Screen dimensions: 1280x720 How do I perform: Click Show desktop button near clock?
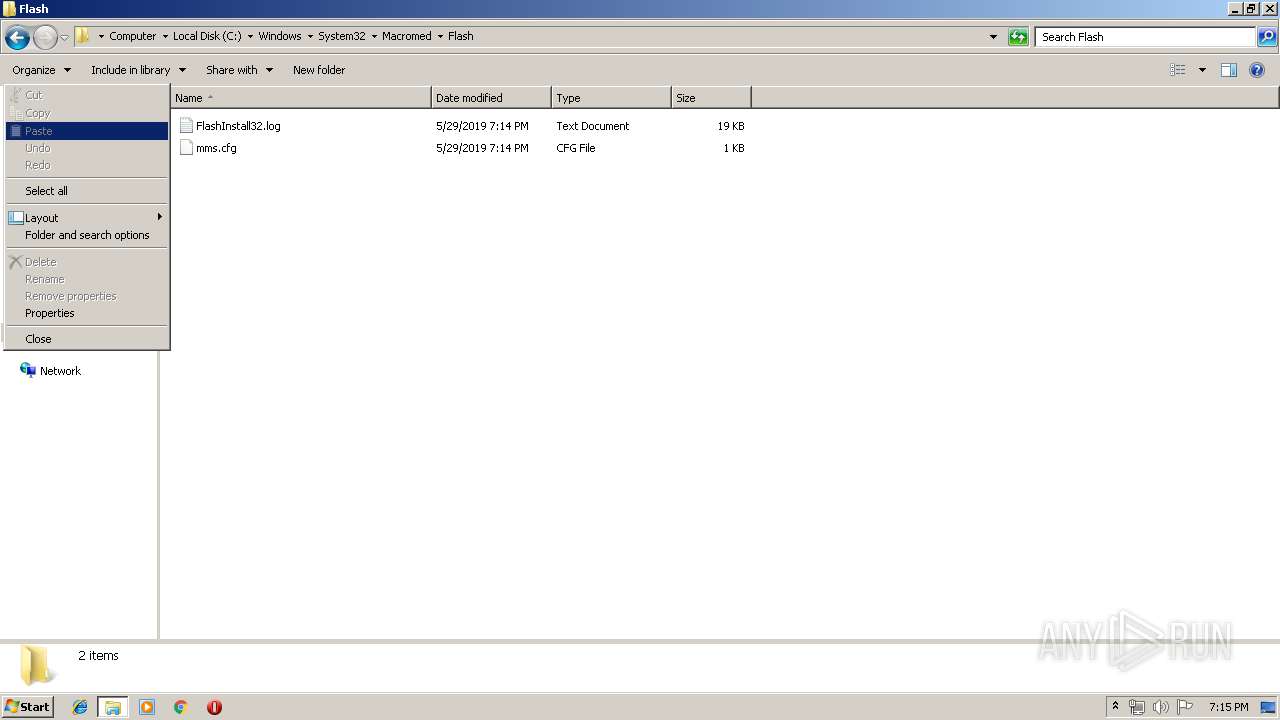[x=1269, y=707]
